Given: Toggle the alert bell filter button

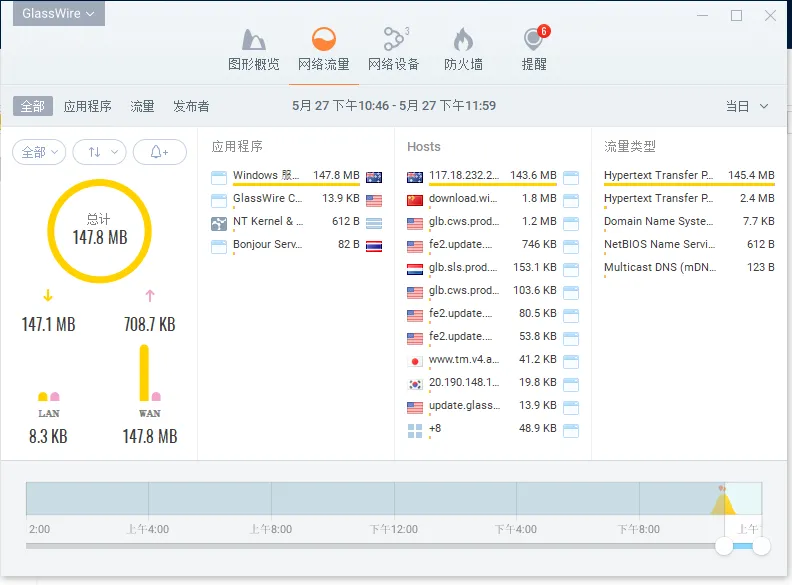Looking at the screenshot, I should (x=159, y=152).
